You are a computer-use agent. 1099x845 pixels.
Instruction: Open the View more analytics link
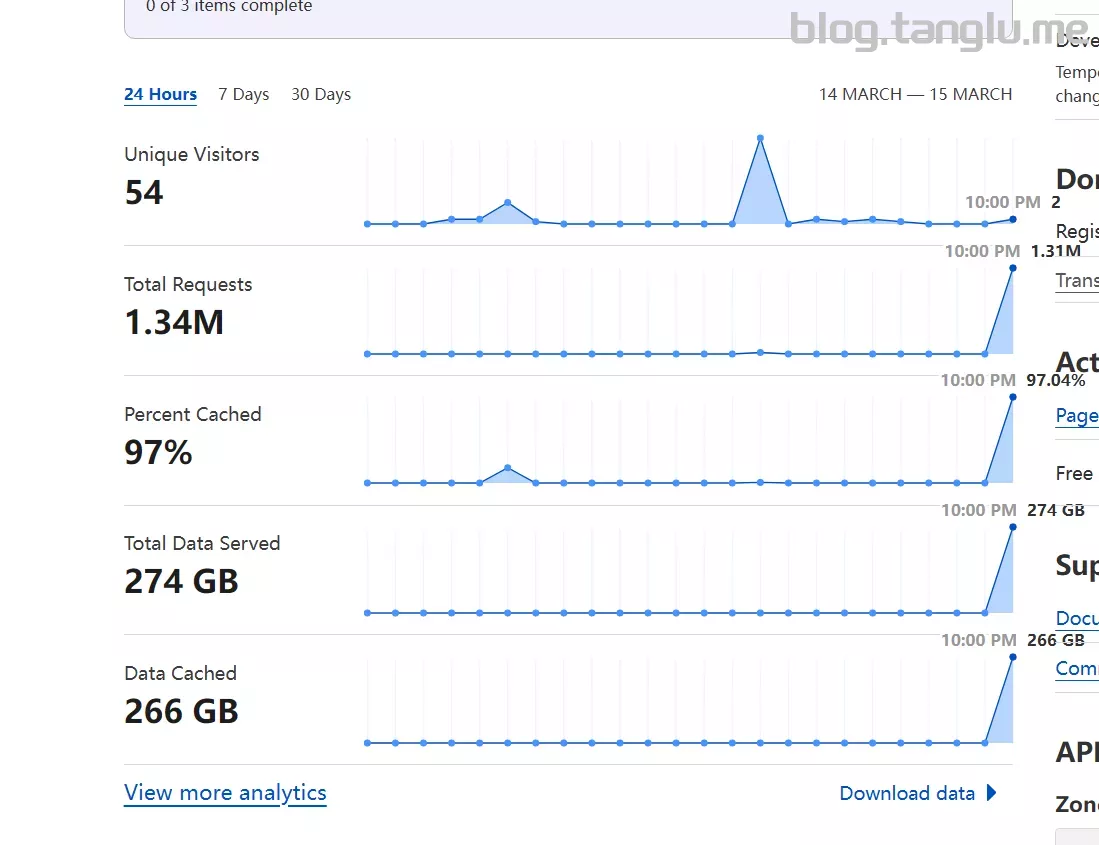tap(225, 793)
